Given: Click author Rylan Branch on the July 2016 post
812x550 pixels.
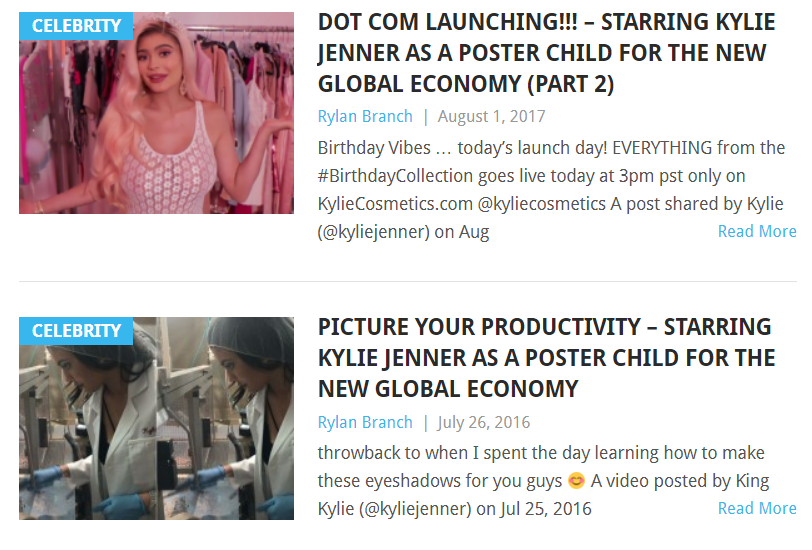Looking at the screenshot, I should pos(365,422).
